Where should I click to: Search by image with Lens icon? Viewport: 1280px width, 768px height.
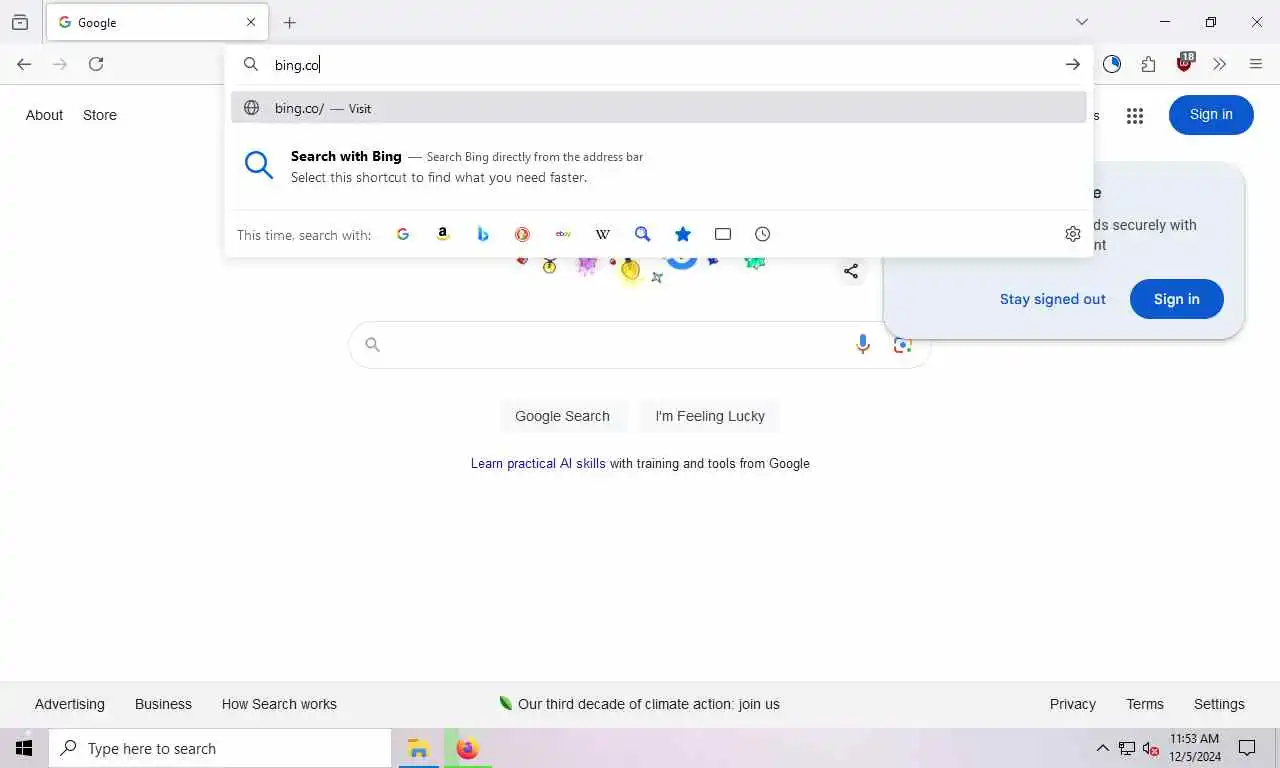903,345
